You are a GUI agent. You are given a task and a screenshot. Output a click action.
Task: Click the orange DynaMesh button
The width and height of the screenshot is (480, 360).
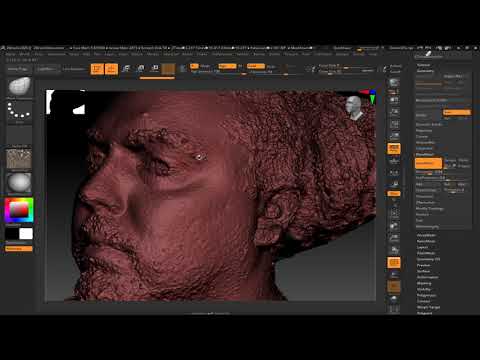(429, 163)
